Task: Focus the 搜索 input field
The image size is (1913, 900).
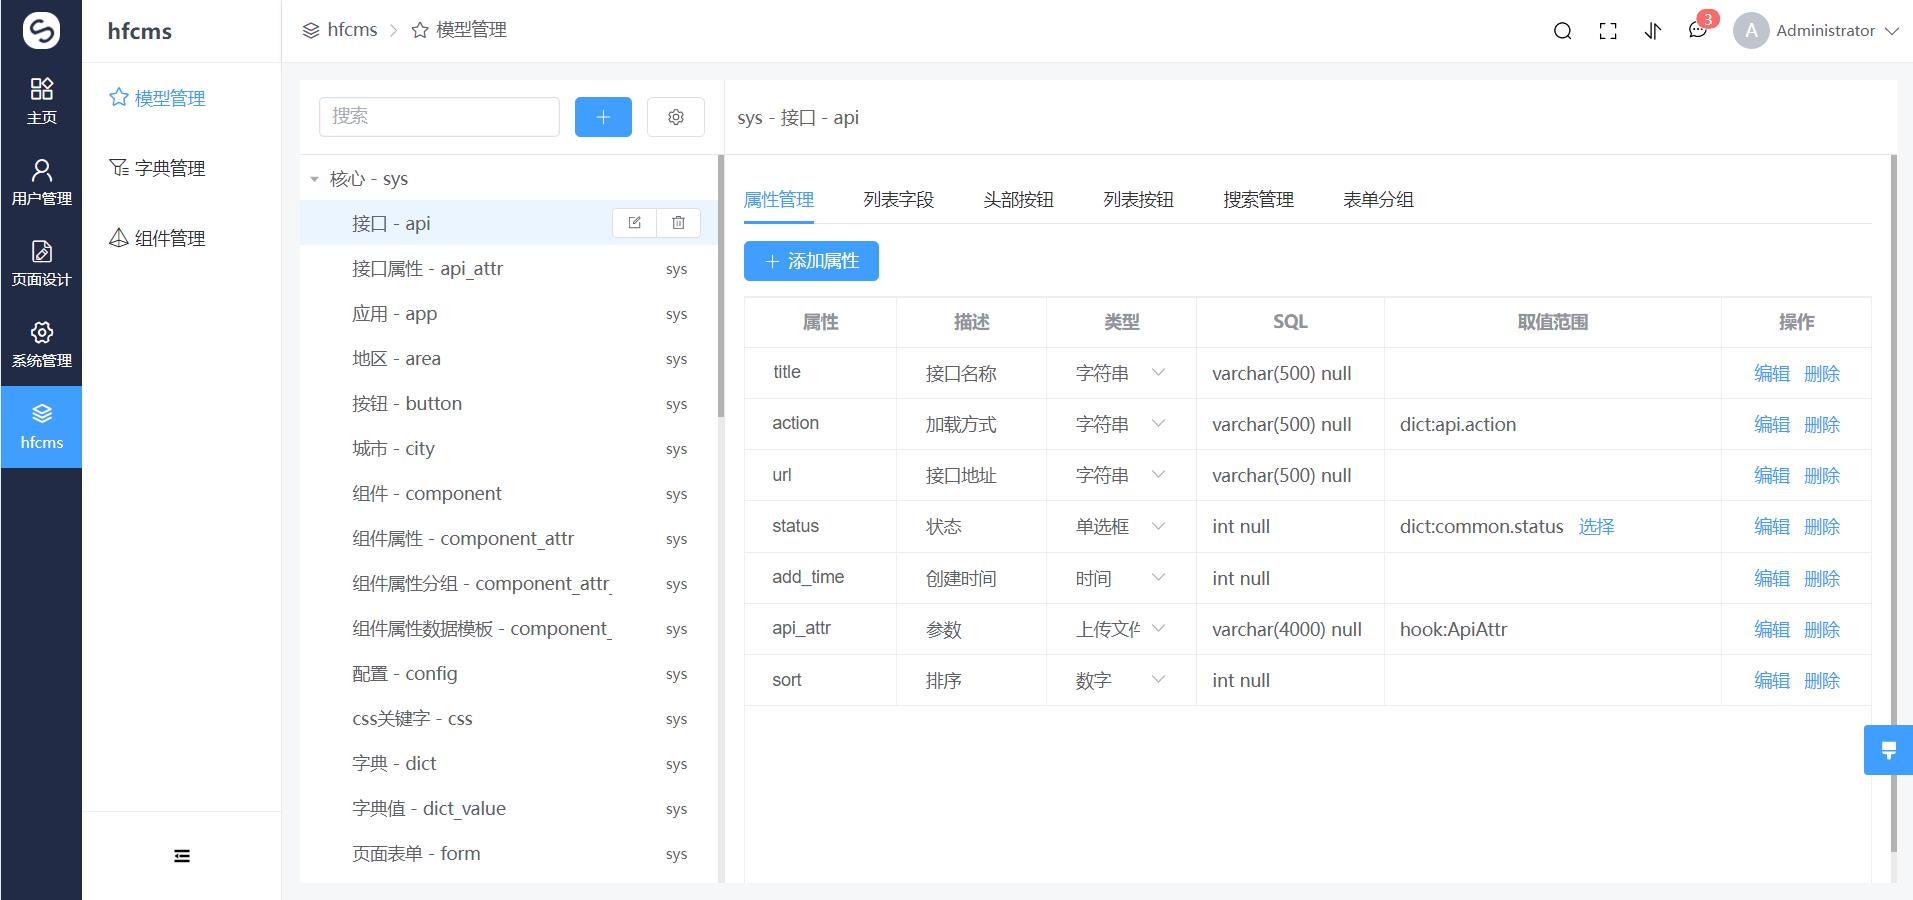Action: pyautogui.click(x=439, y=117)
